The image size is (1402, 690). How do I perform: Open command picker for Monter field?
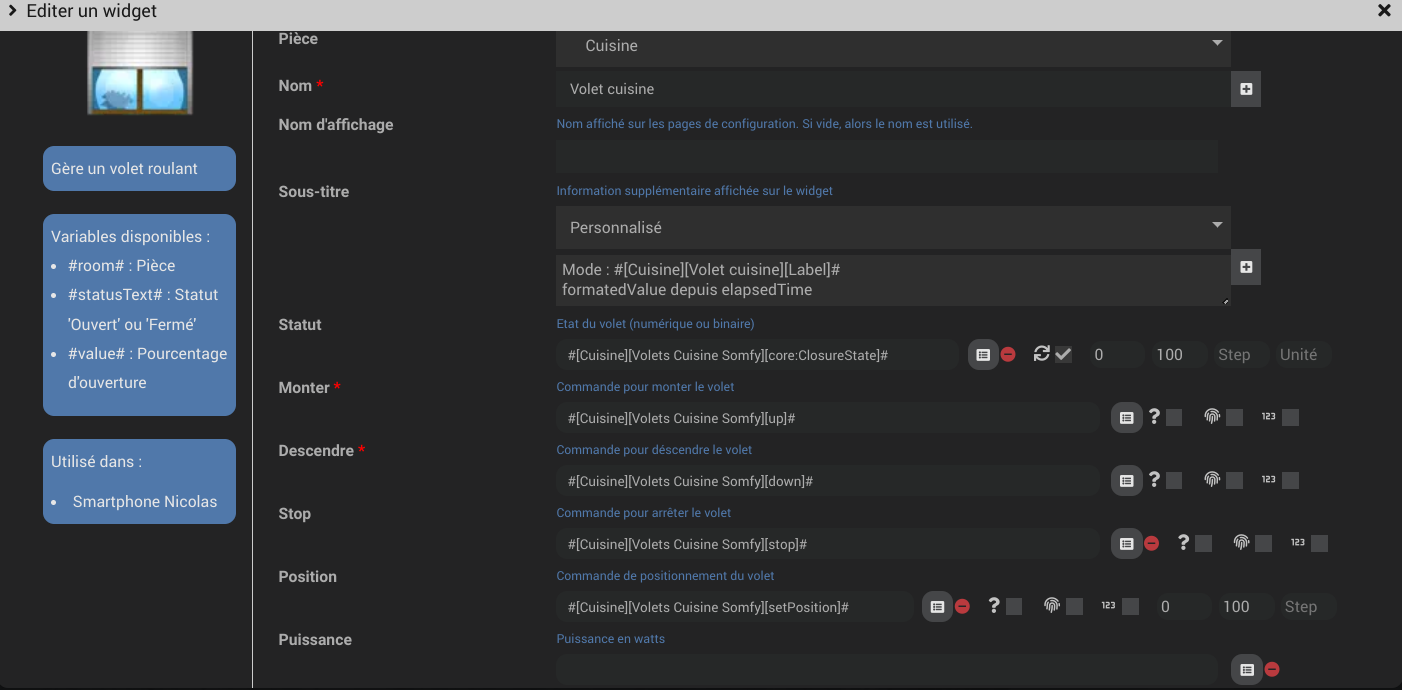[x=1126, y=418]
